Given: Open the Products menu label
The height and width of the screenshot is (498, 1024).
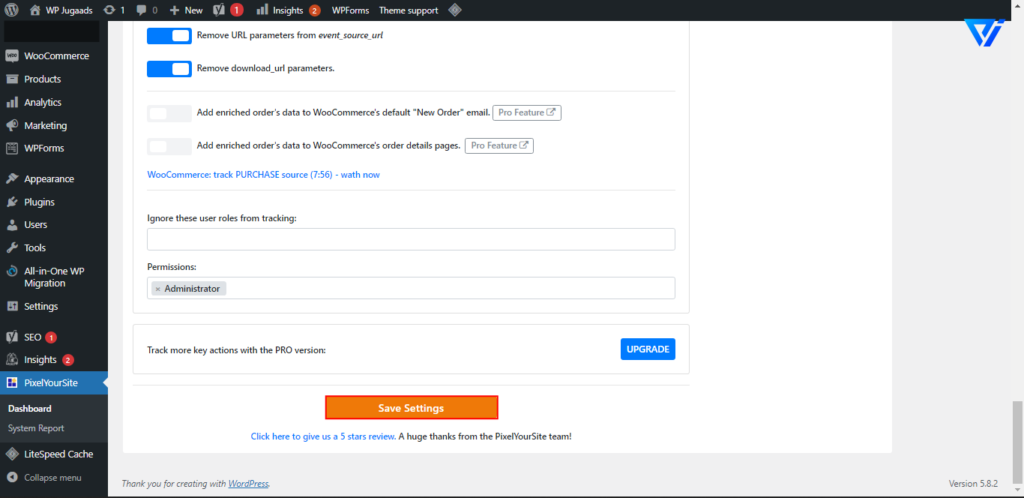Looking at the screenshot, I should tap(42, 79).
